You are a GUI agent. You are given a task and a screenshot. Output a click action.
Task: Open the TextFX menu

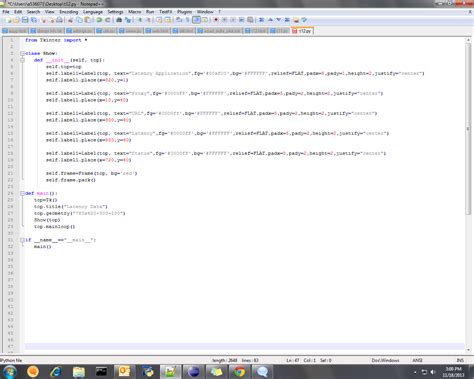(166, 12)
